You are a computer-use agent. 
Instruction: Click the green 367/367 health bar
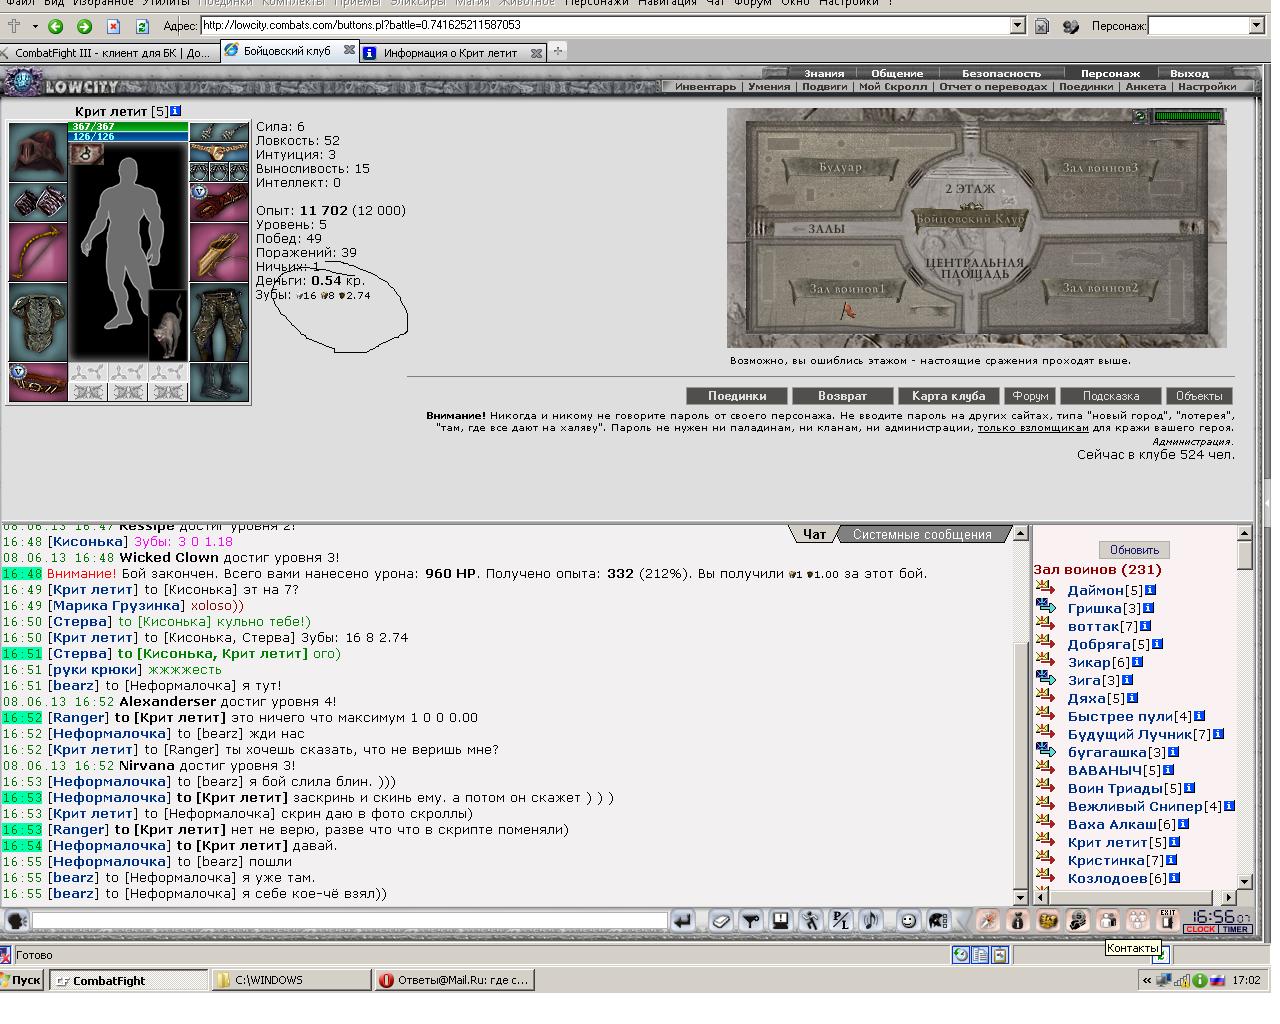coord(128,127)
